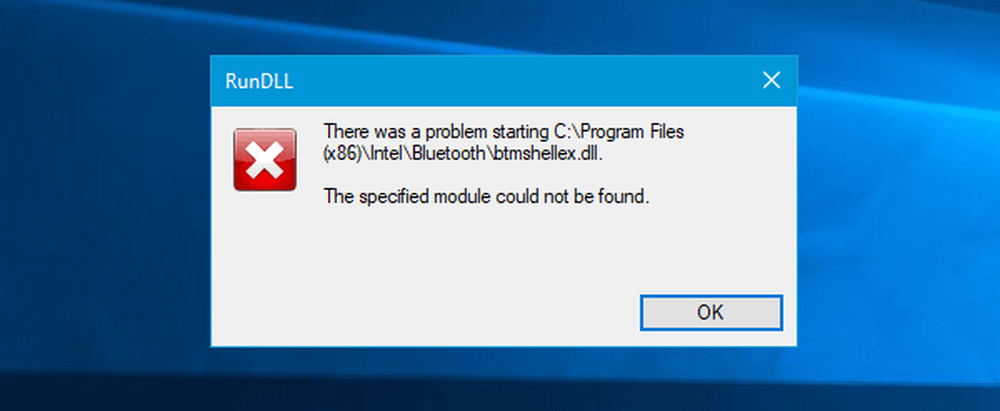Click the OK button to dismiss the error

(x=711, y=313)
